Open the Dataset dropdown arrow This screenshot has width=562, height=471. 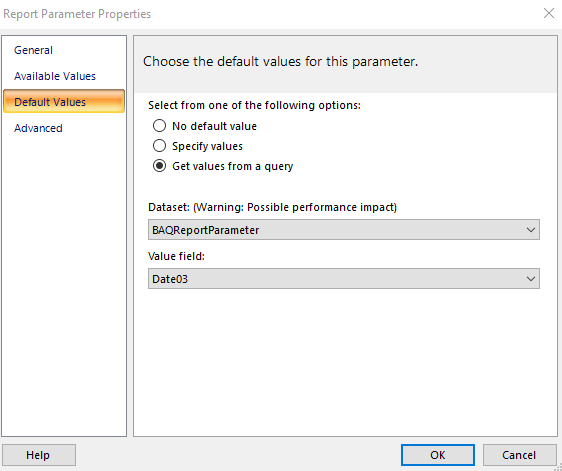[531, 230]
